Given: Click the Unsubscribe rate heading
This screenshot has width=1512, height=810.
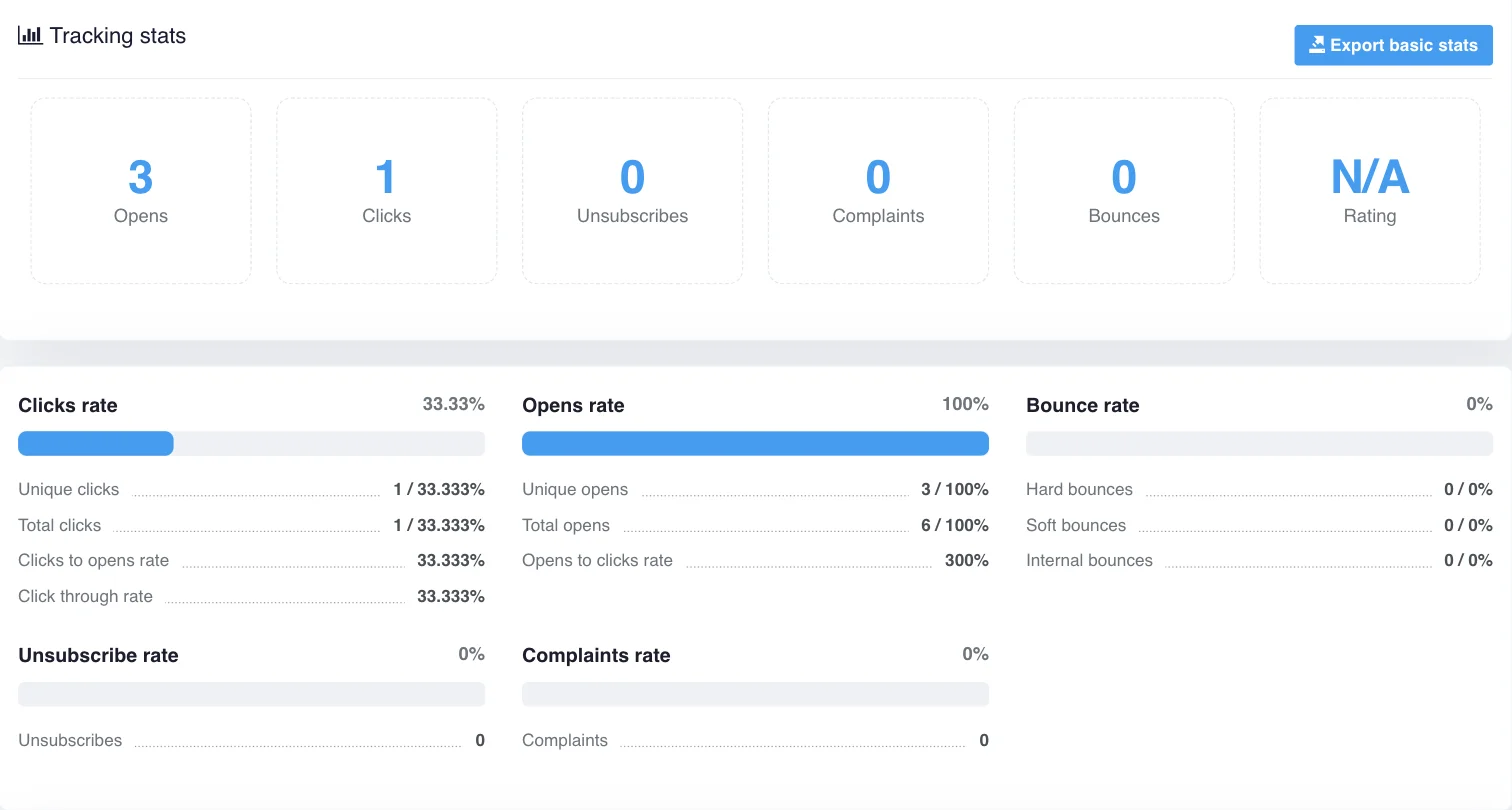Looking at the screenshot, I should (98, 655).
